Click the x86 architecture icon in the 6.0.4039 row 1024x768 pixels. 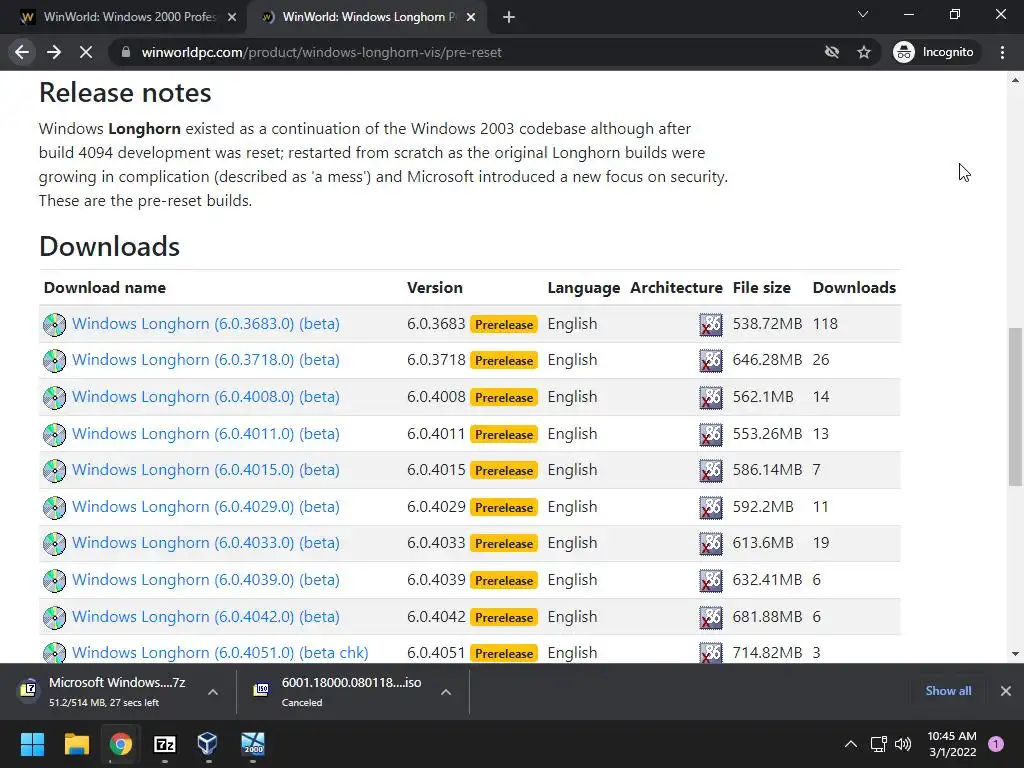point(711,581)
